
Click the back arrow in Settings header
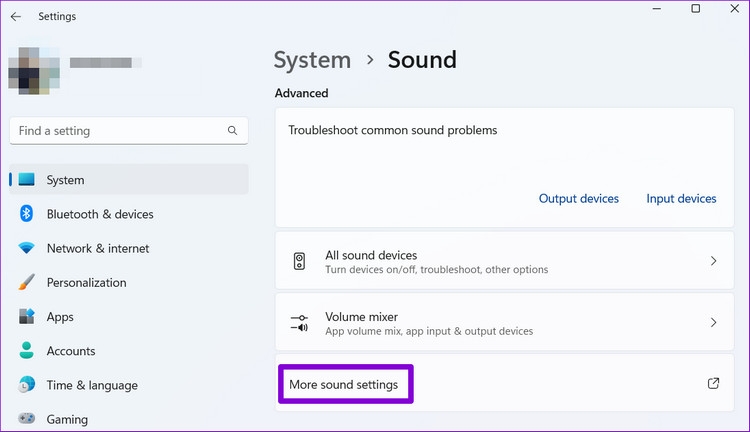tap(16, 16)
